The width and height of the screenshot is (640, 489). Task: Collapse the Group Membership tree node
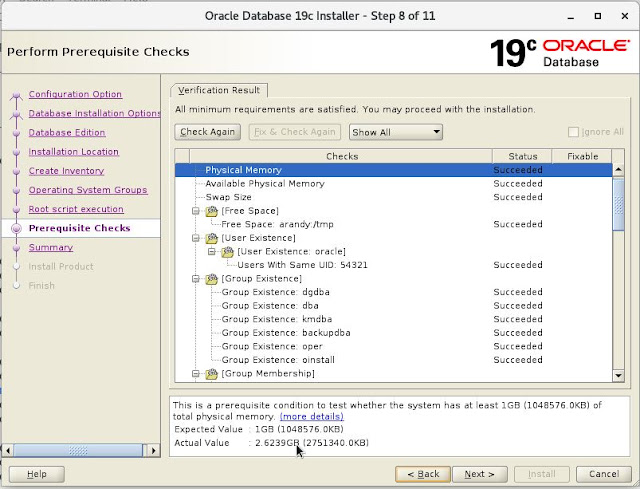(196, 373)
